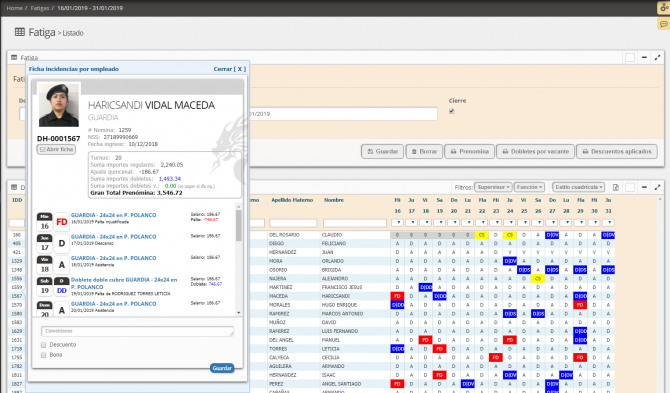Navigate to Fatigas in the breadcrumb
This screenshot has height=393, width=670.
(40, 8)
